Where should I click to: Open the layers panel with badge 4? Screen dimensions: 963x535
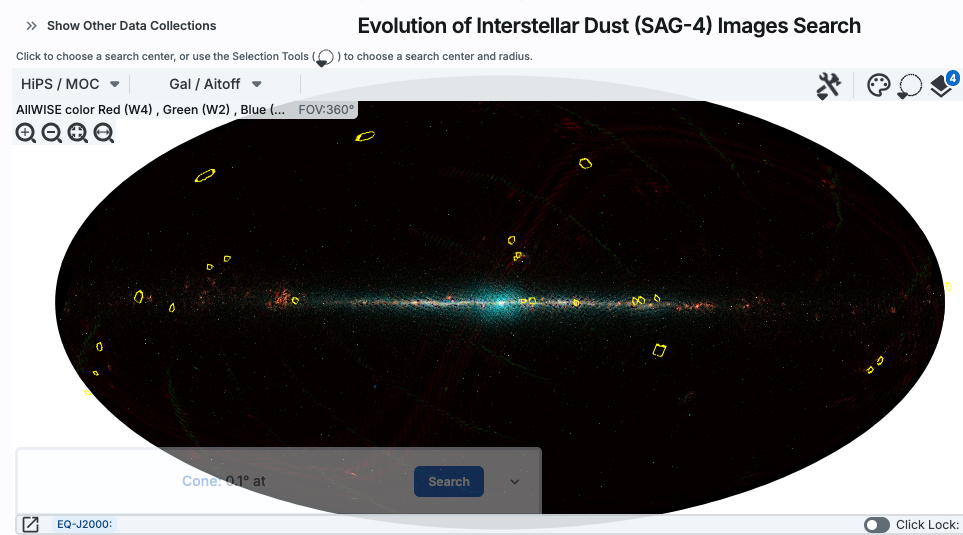(942, 86)
